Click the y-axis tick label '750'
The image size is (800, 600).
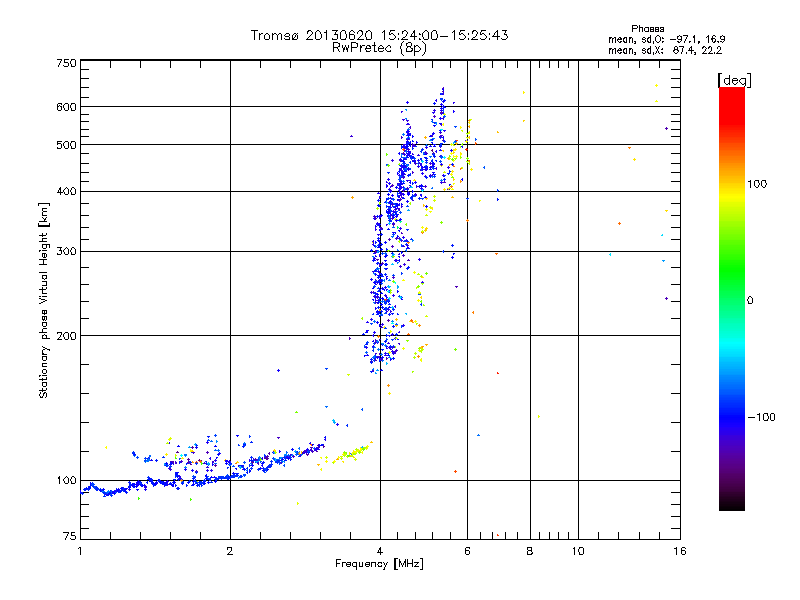click(x=66, y=63)
